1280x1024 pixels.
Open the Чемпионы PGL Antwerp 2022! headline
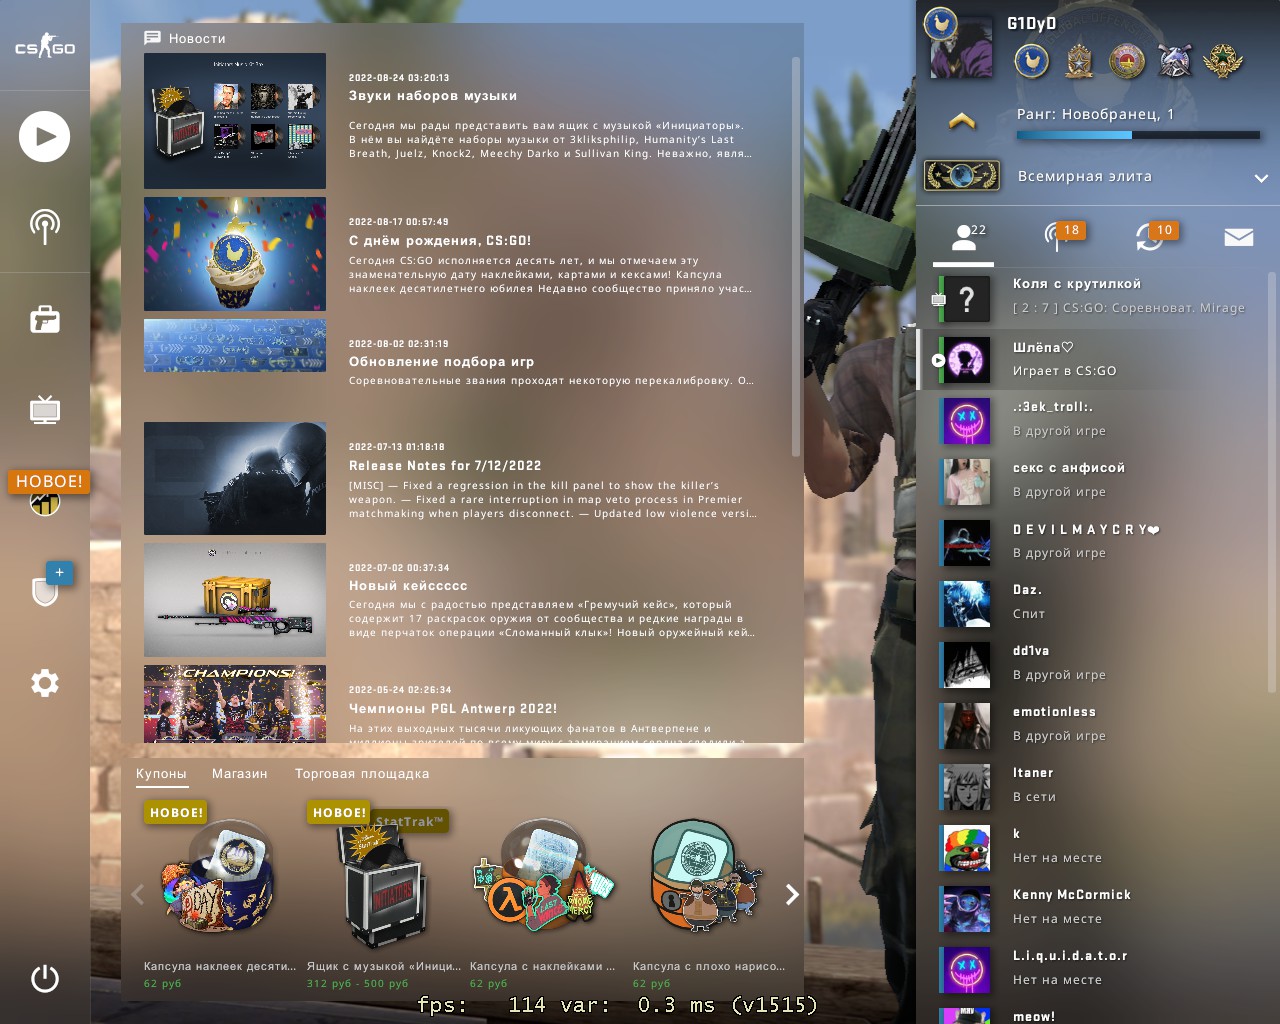(453, 709)
